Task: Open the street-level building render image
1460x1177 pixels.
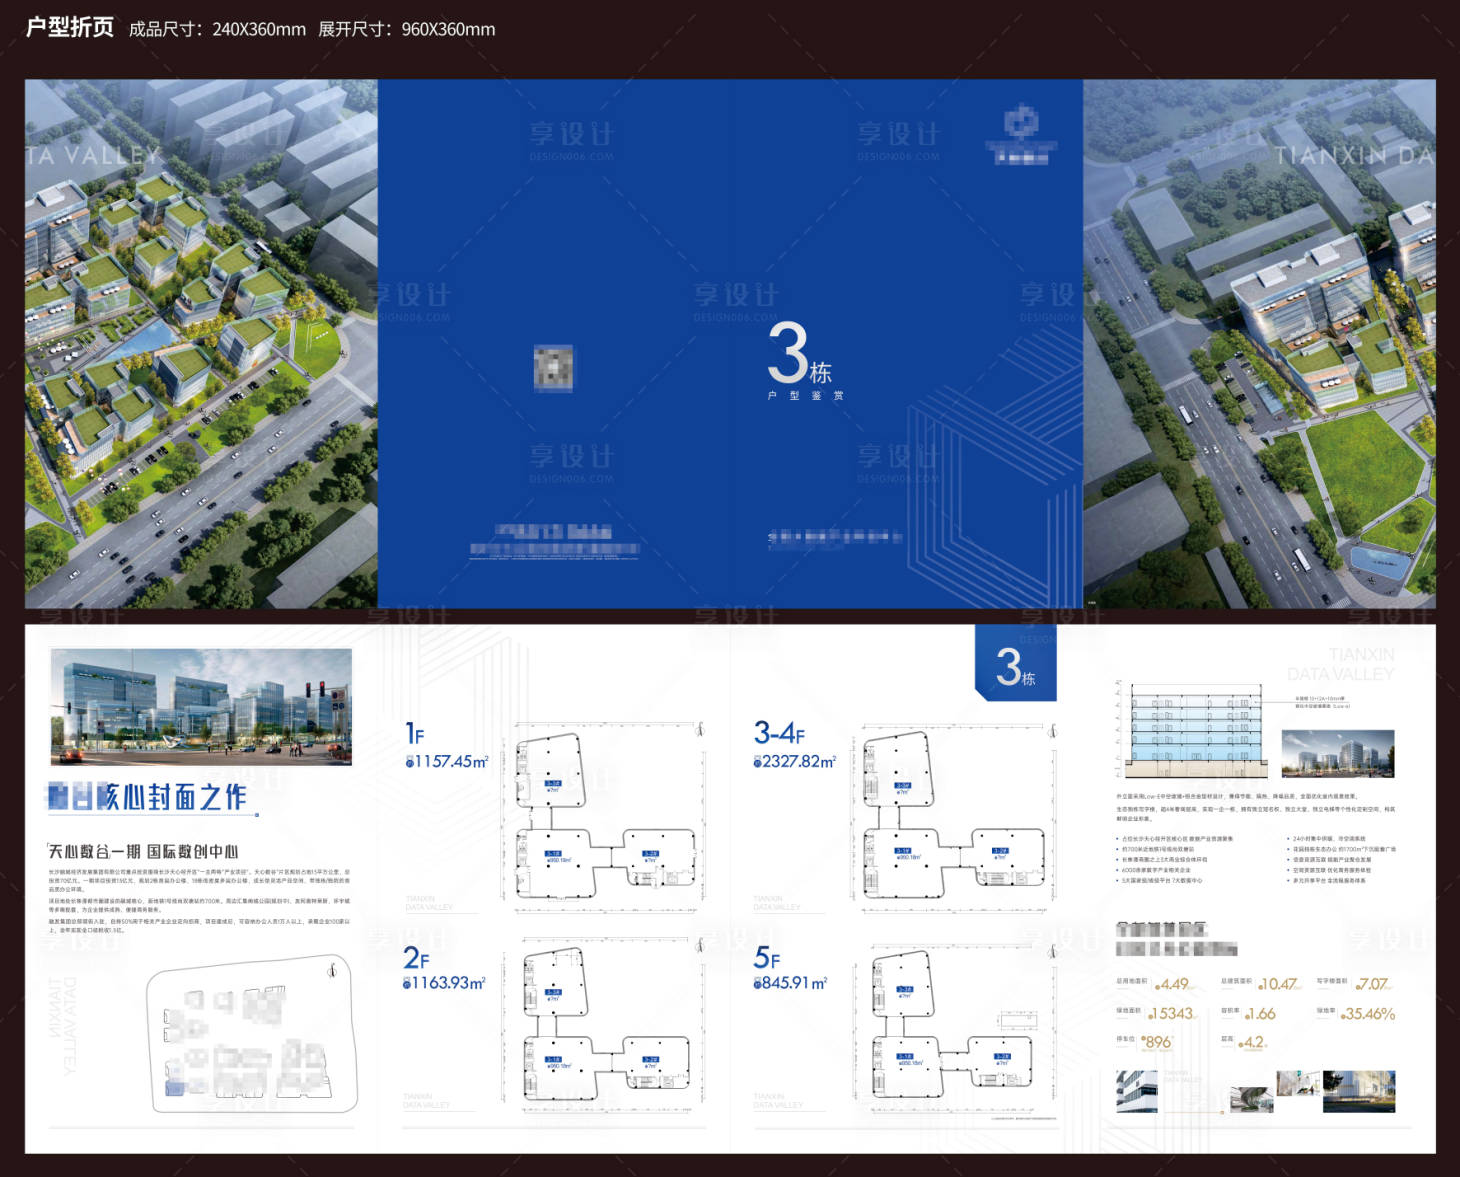Action: [201, 706]
